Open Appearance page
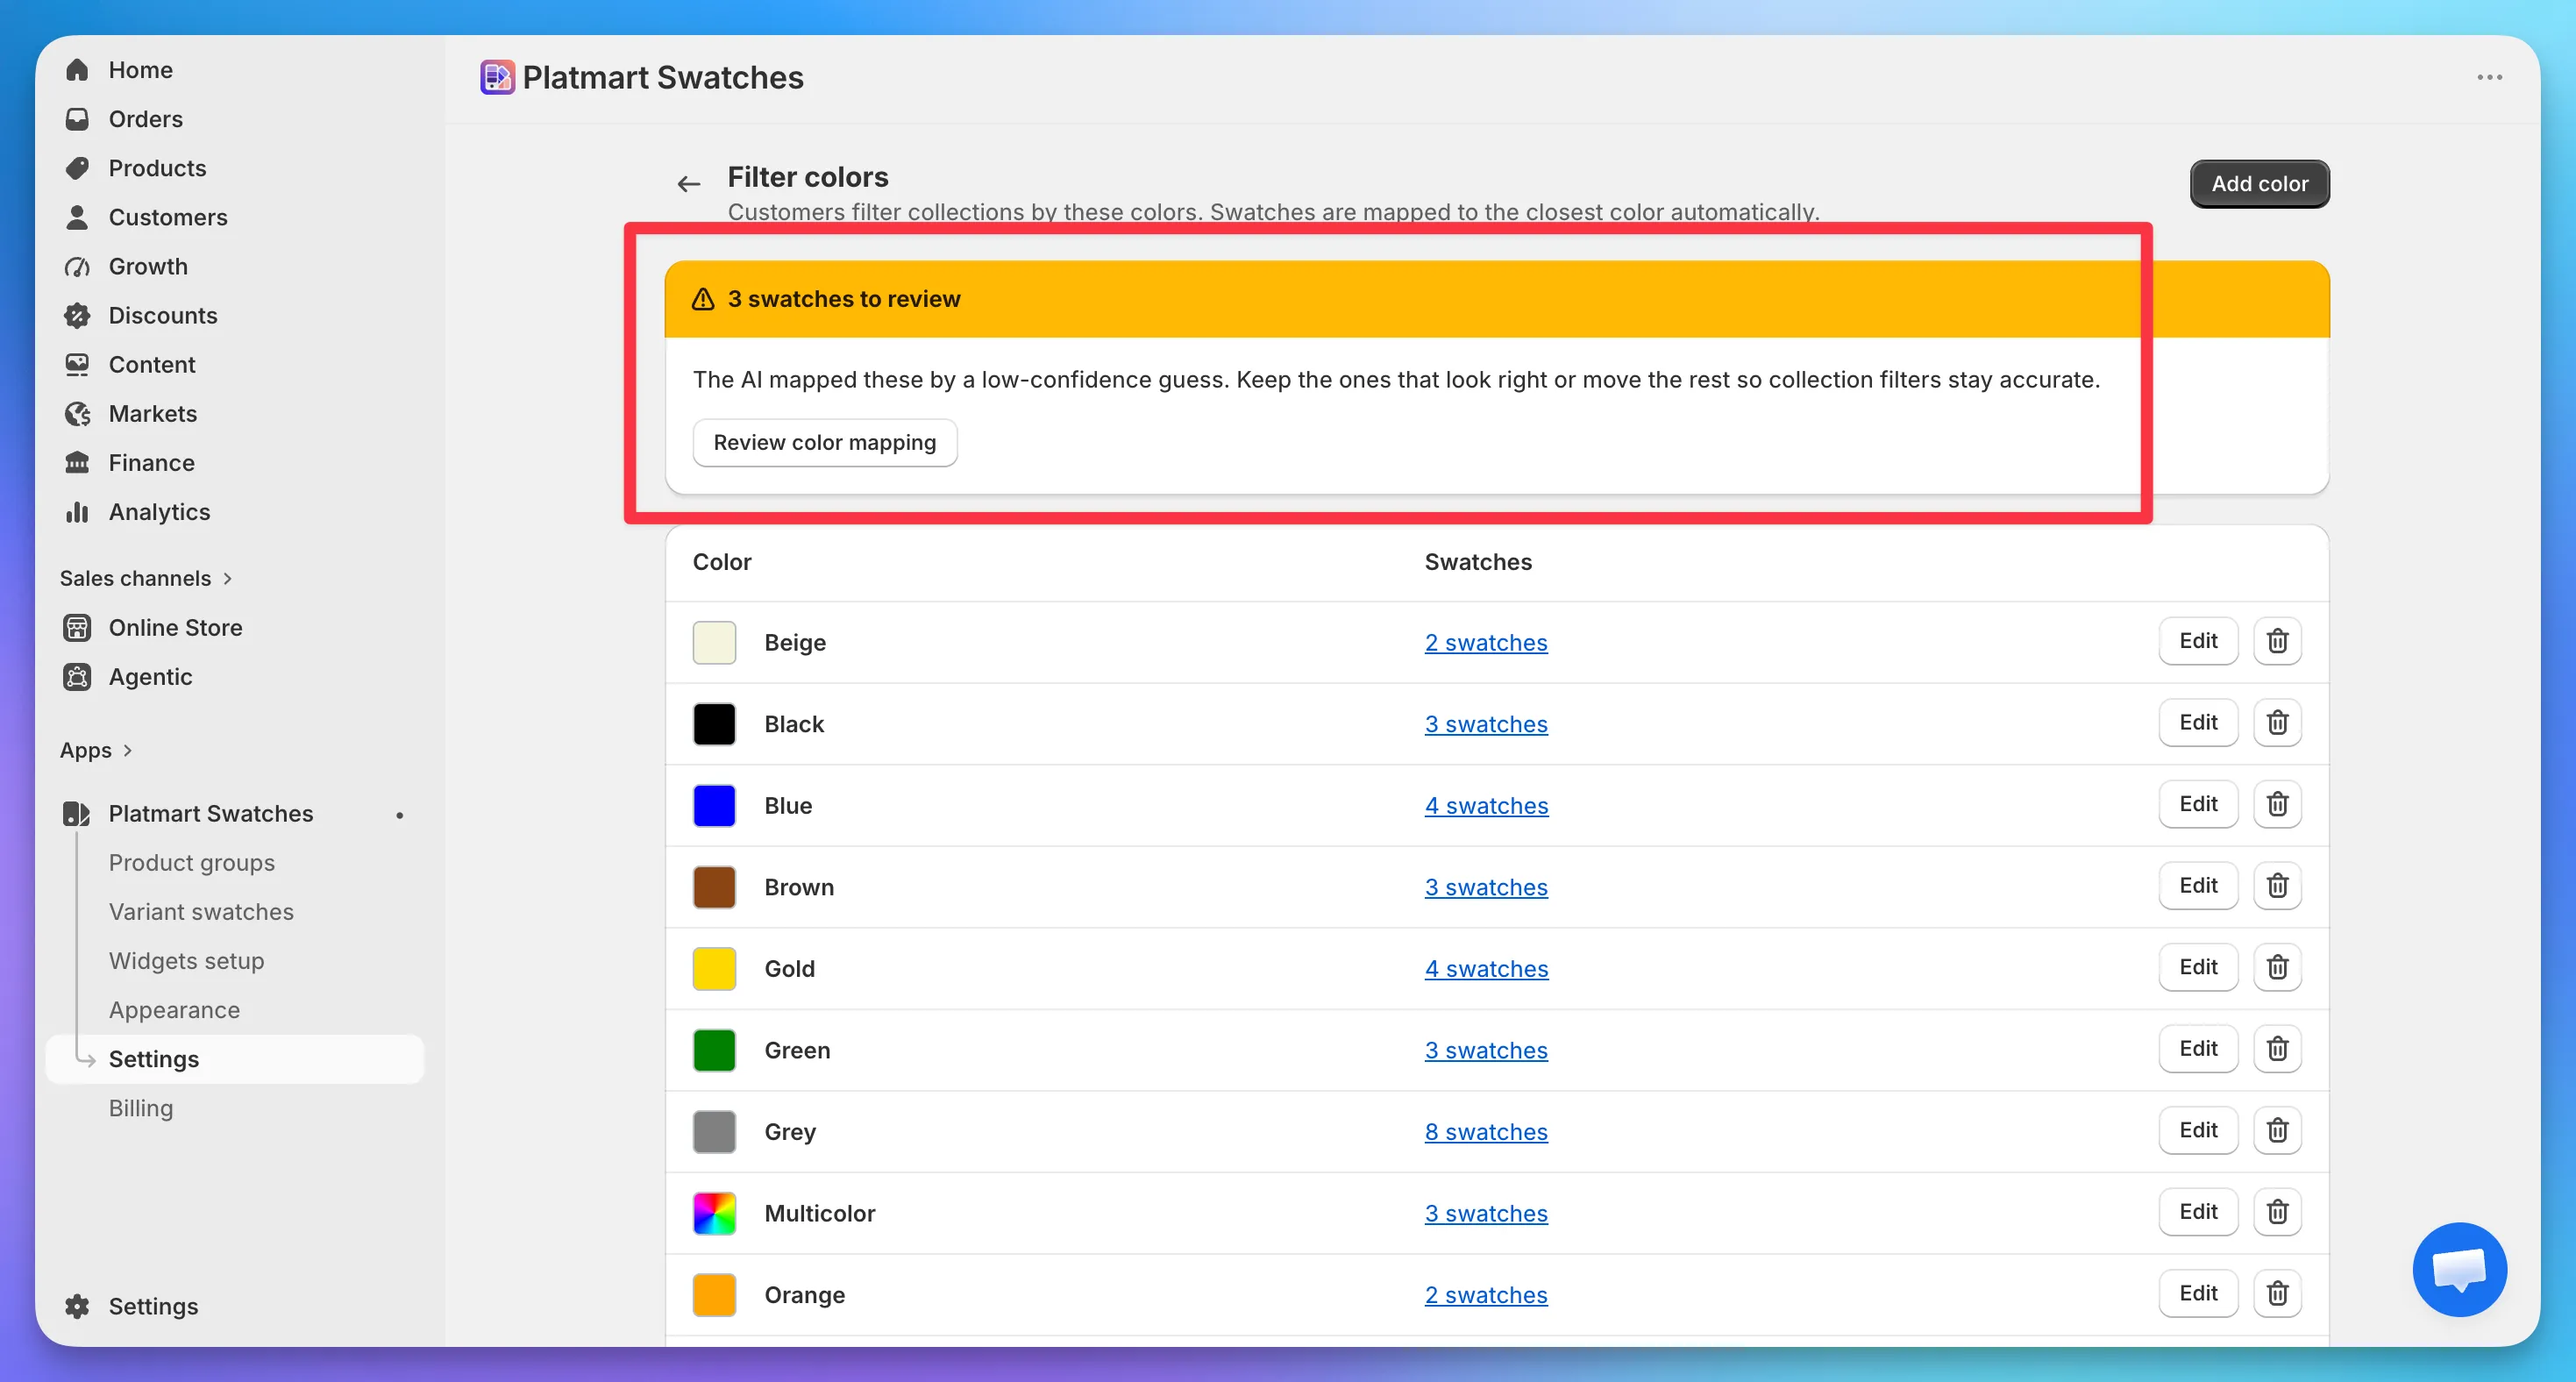Screen dimensions: 2576x1382 point(174,1009)
